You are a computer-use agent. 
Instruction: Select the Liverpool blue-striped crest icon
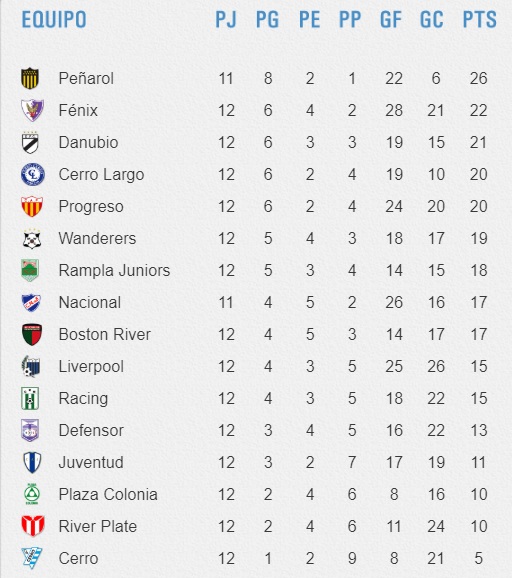tap(31, 366)
